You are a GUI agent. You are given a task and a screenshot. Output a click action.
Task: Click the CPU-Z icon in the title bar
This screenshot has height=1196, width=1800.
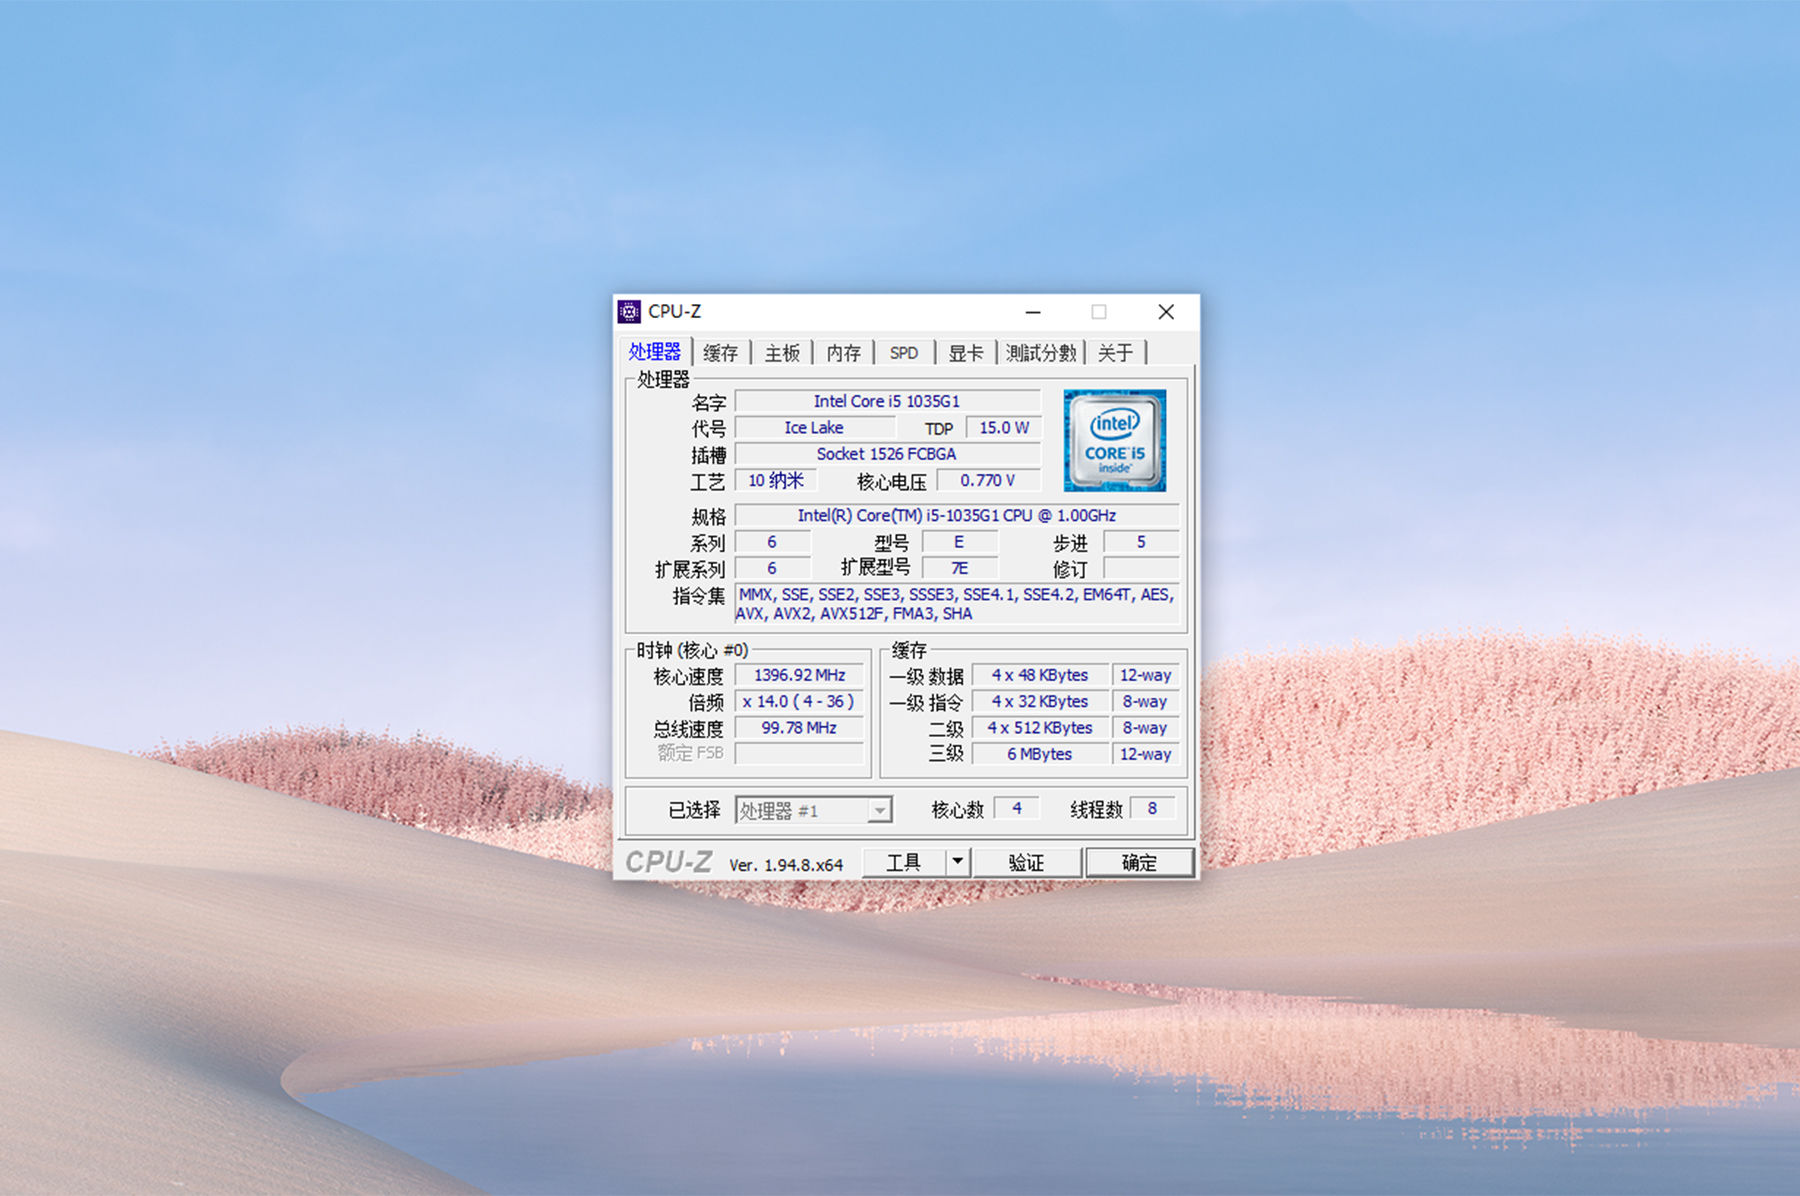pos(630,312)
